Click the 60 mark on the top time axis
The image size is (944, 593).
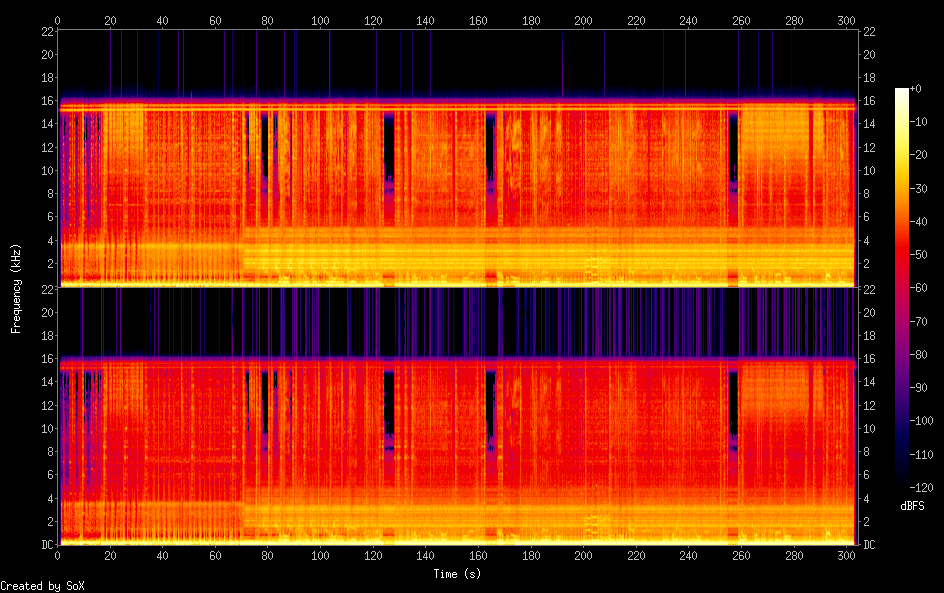pos(215,20)
